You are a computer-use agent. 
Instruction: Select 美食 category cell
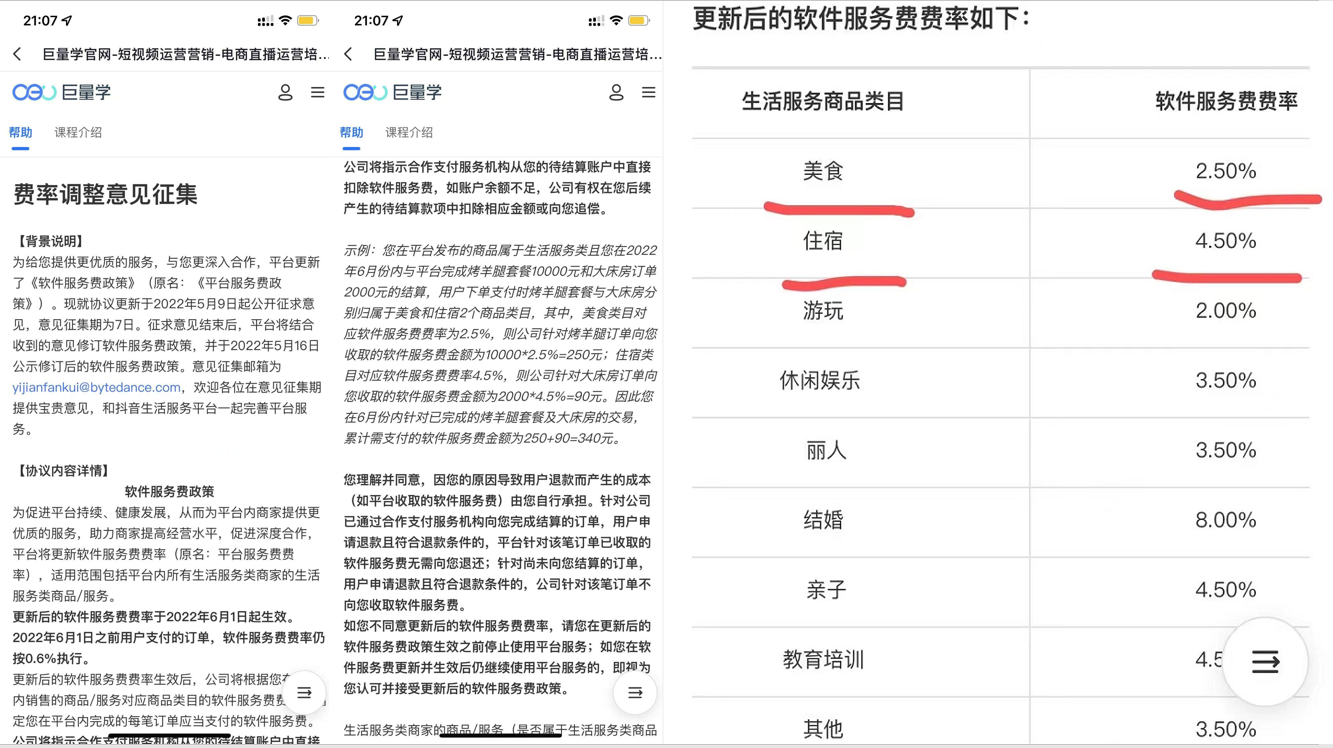point(823,171)
